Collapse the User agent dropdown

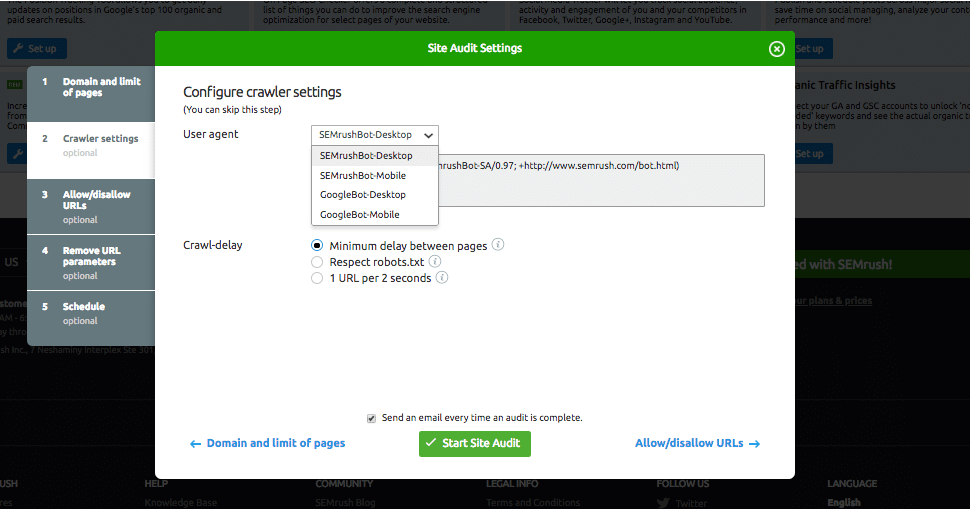pos(375,135)
